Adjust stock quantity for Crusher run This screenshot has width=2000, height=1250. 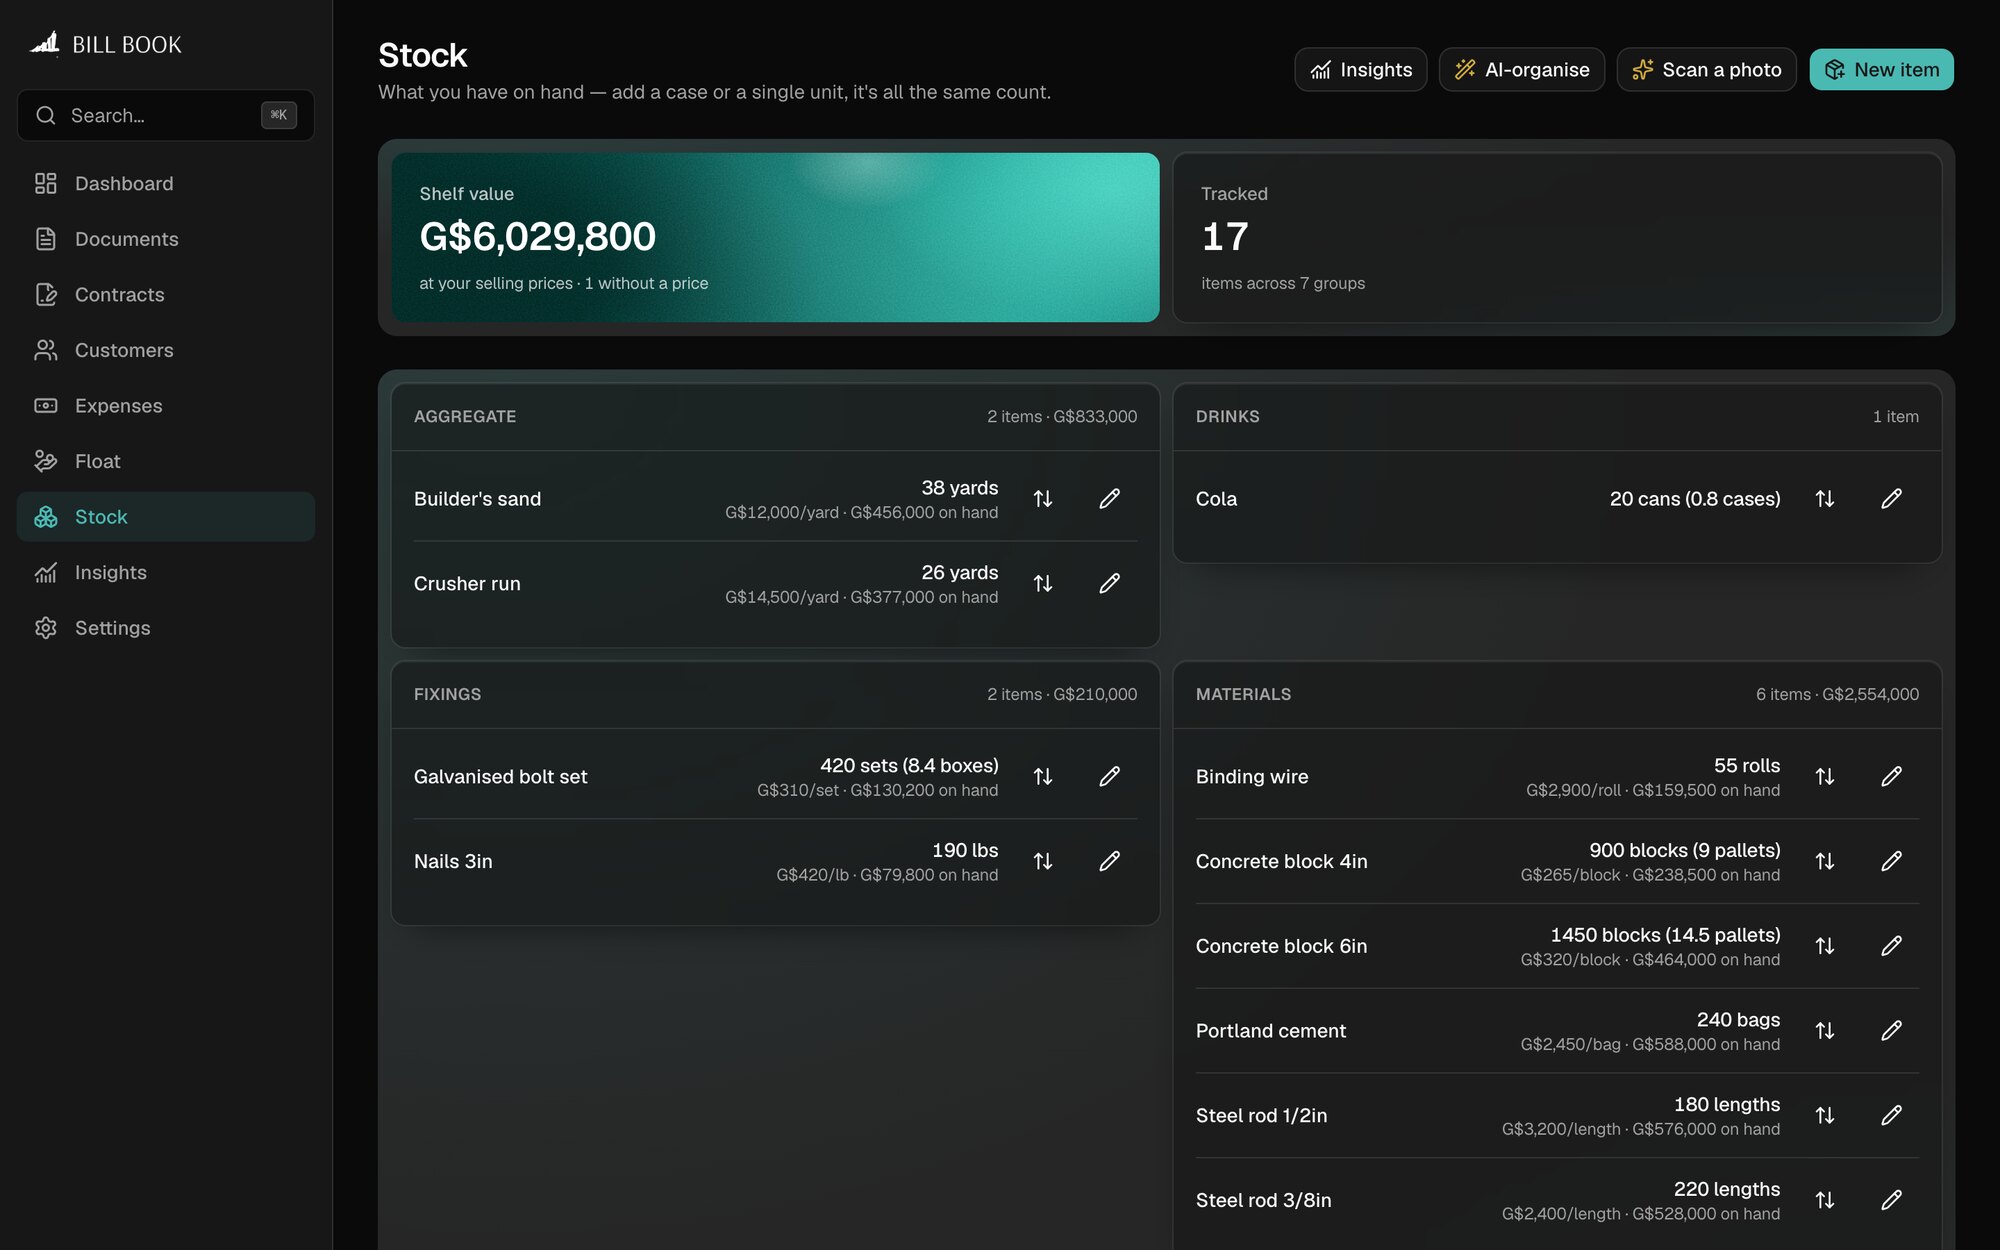click(x=1043, y=584)
